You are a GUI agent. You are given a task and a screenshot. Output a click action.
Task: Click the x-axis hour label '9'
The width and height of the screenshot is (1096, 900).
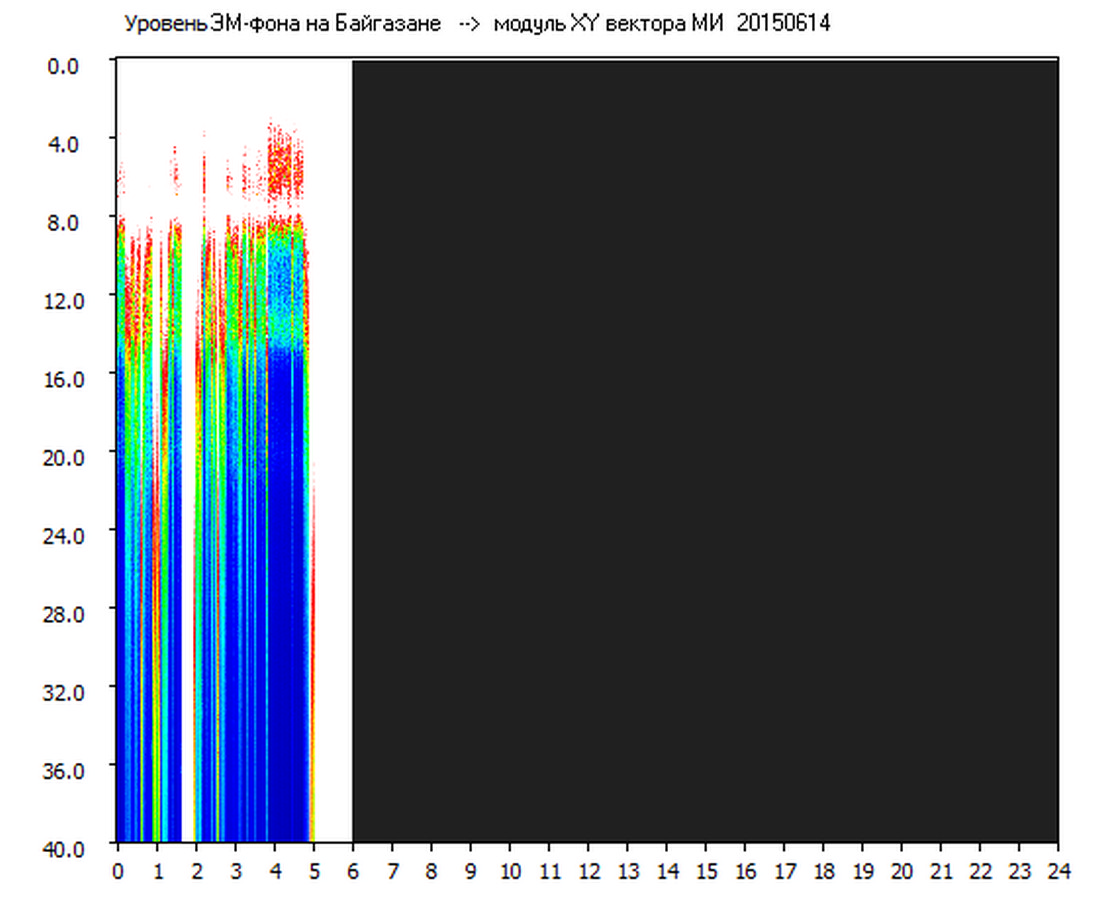click(x=471, y=871)
